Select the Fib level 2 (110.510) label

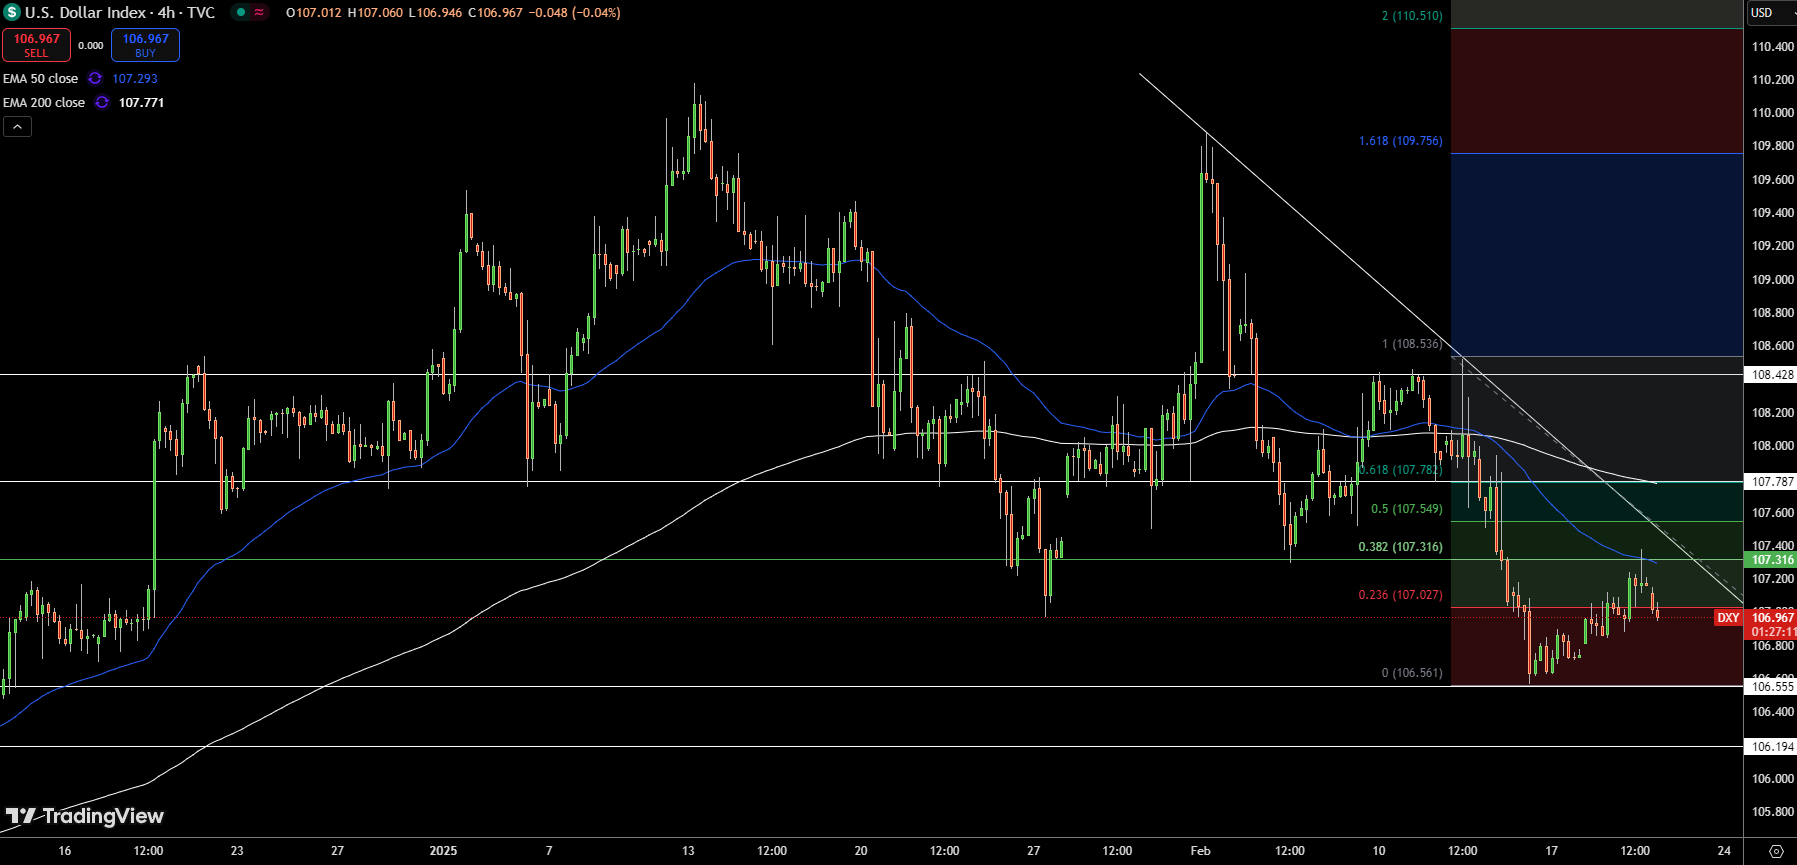pos(1412,16)
